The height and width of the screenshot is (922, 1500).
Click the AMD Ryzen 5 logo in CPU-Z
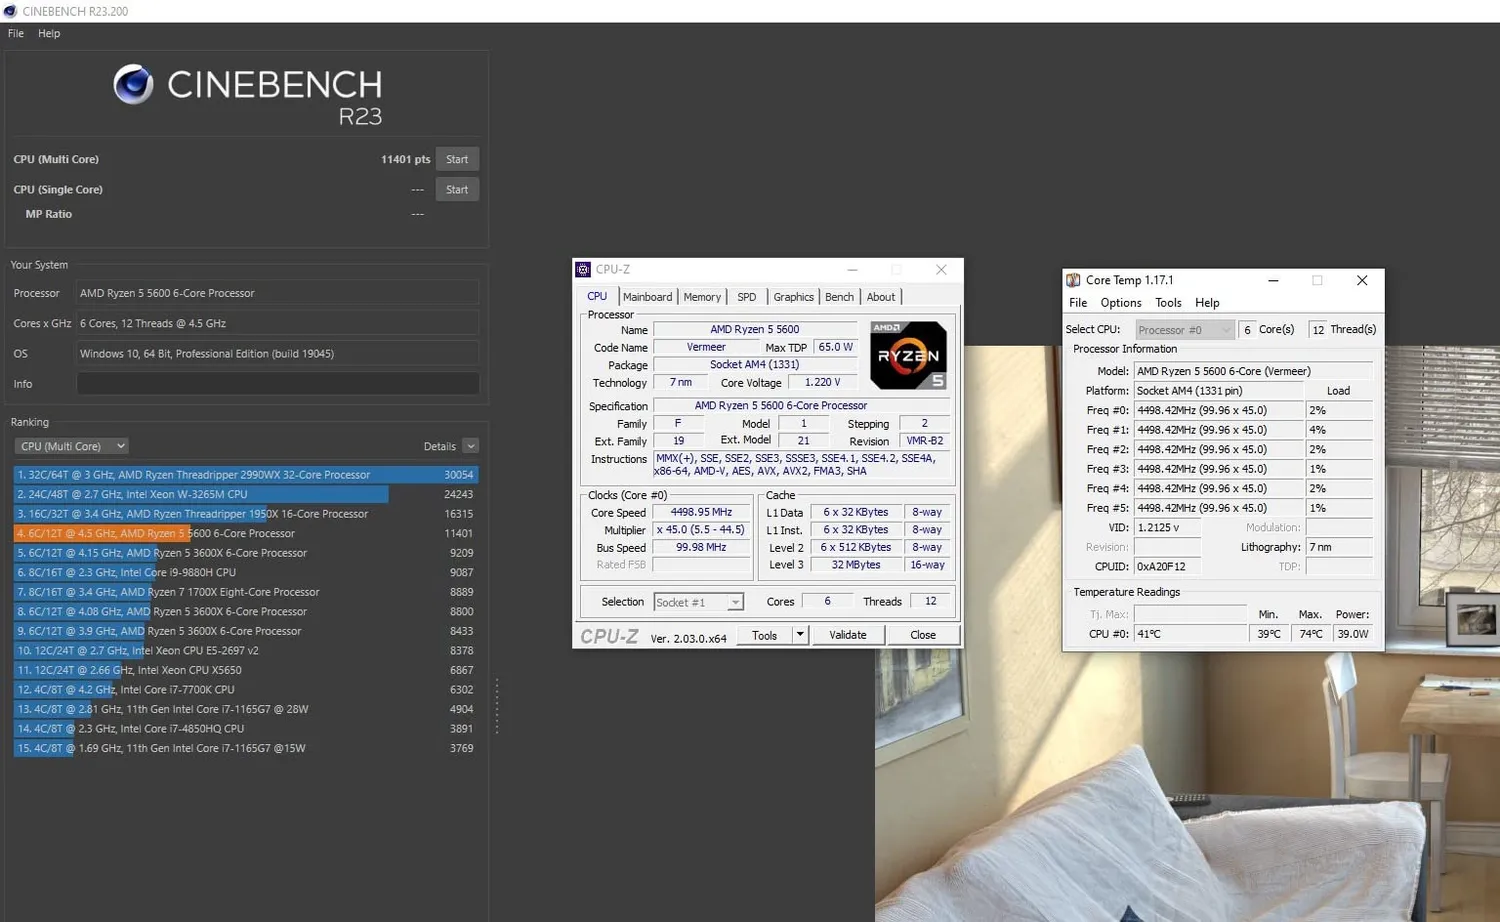[x=908, y=355]
